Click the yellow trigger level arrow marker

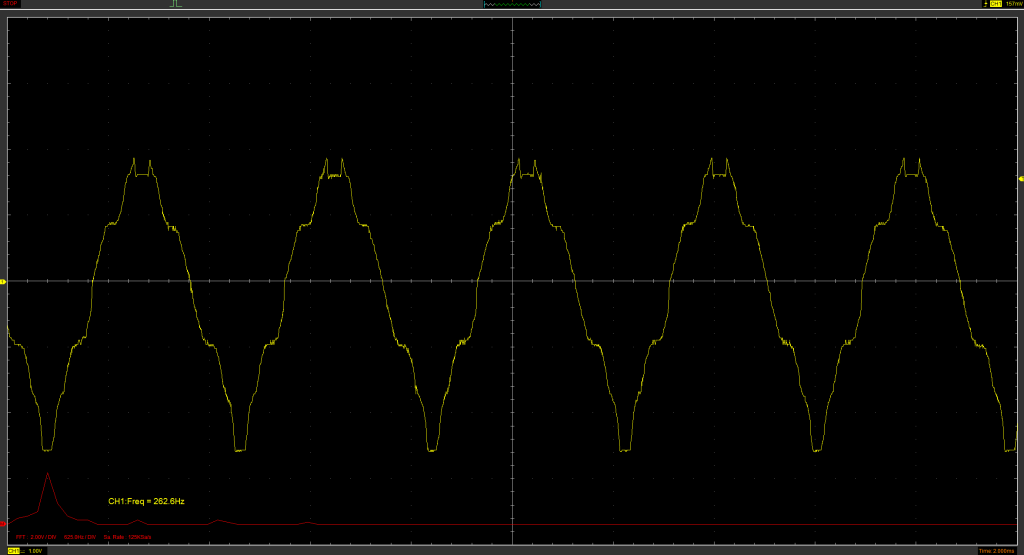pos(1019,179)
